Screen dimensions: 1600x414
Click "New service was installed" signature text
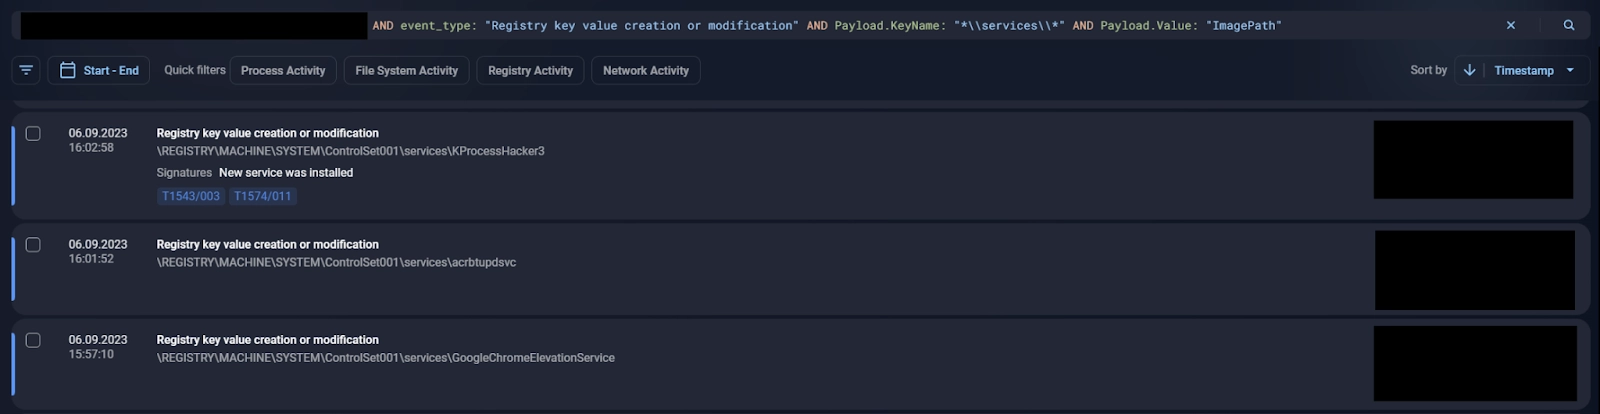tap(286, 173)
